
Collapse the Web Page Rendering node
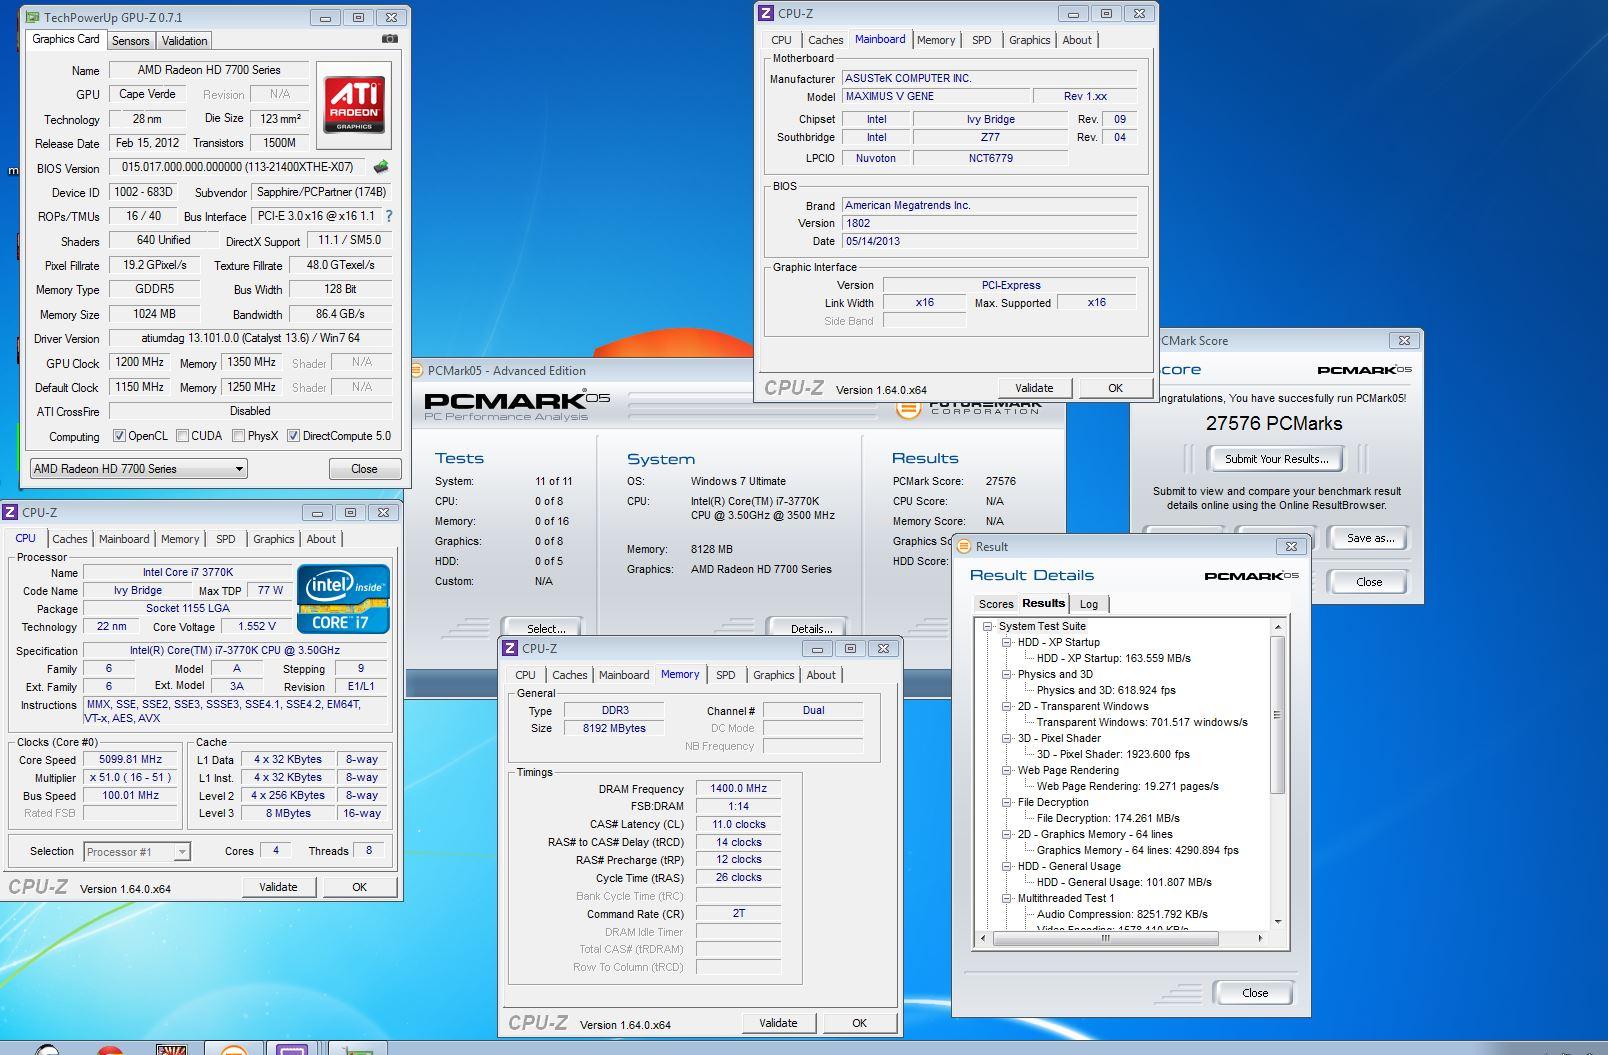pos(1007,770)
